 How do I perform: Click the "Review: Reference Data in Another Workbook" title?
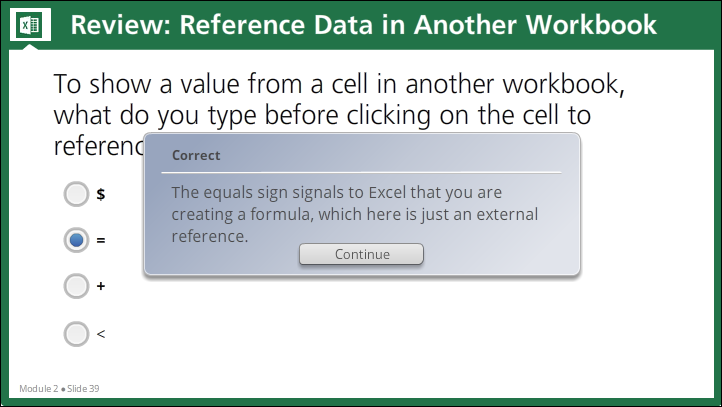coord(363,24)
